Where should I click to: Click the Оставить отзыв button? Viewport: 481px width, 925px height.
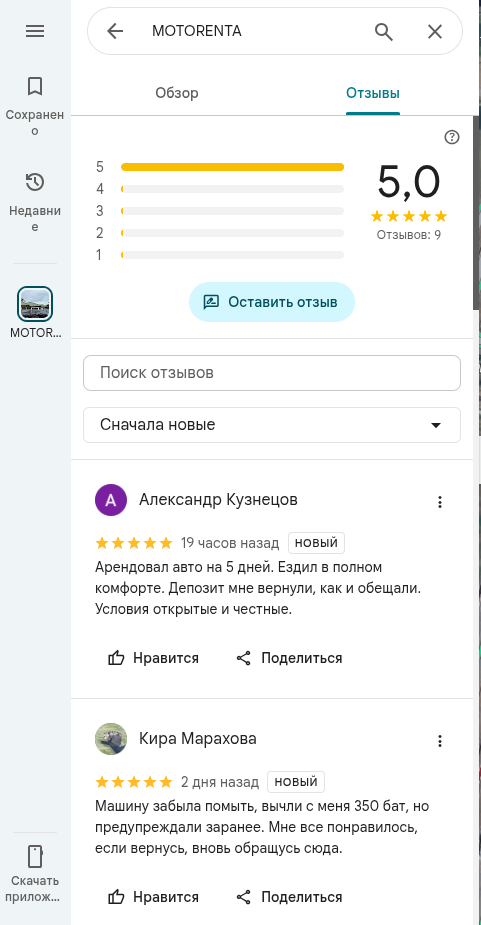pyautogui.click(x=271, y=302)
